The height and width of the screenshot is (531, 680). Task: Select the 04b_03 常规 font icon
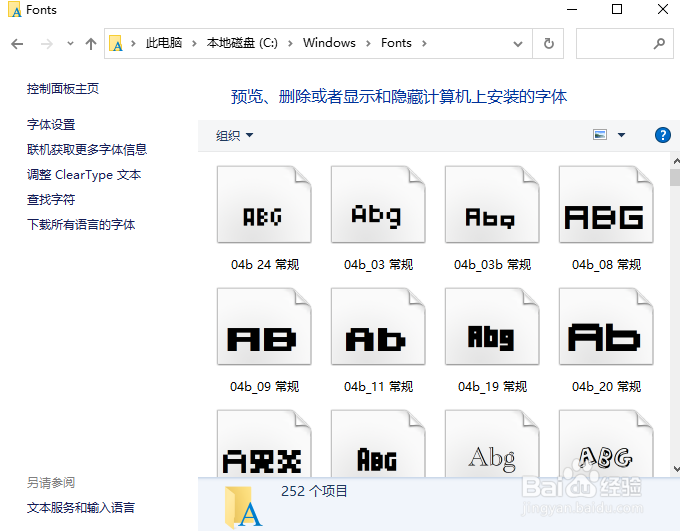pos(378,204)
